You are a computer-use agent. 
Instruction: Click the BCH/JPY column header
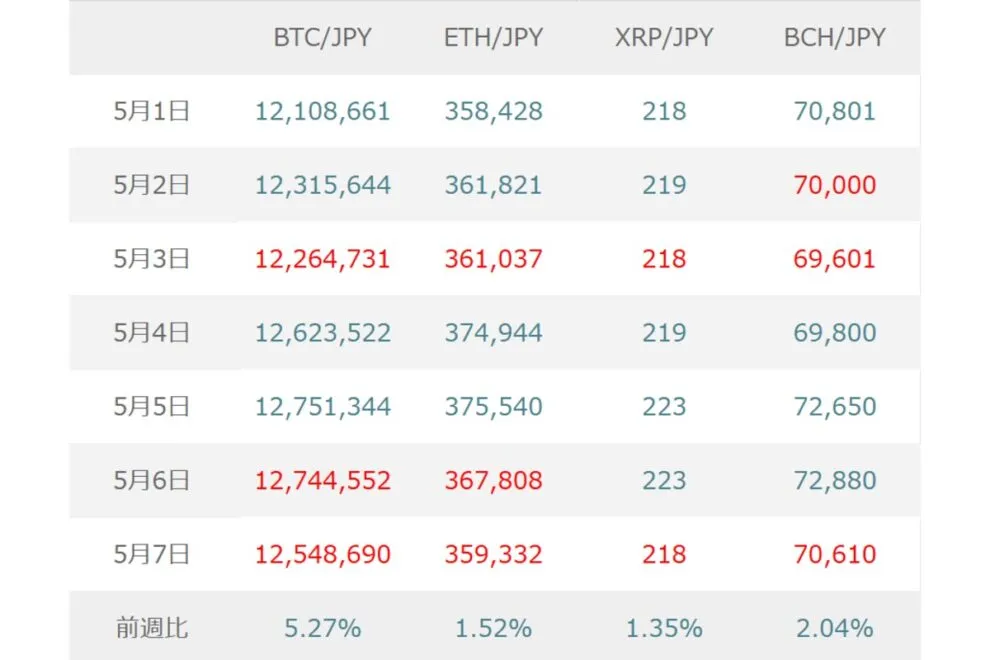pos(835,38)
